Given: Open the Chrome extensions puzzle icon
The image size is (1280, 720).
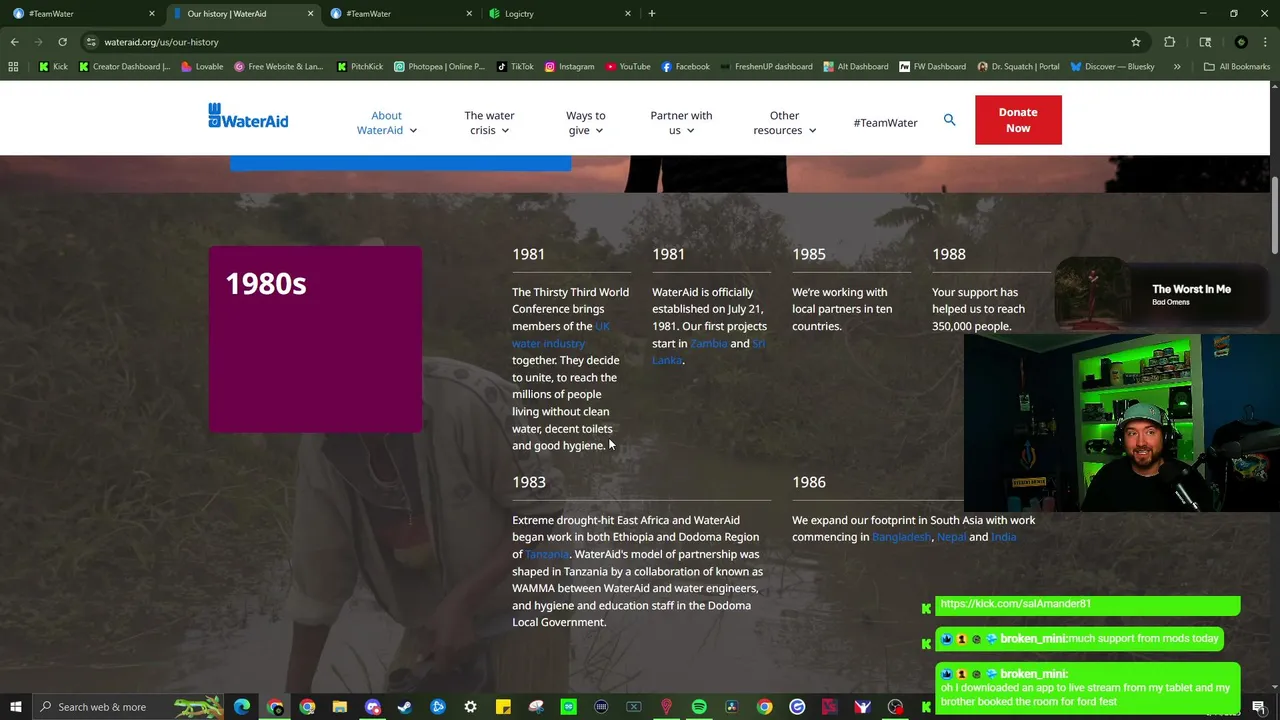Looking at the screenshot, I should 1169,42.
